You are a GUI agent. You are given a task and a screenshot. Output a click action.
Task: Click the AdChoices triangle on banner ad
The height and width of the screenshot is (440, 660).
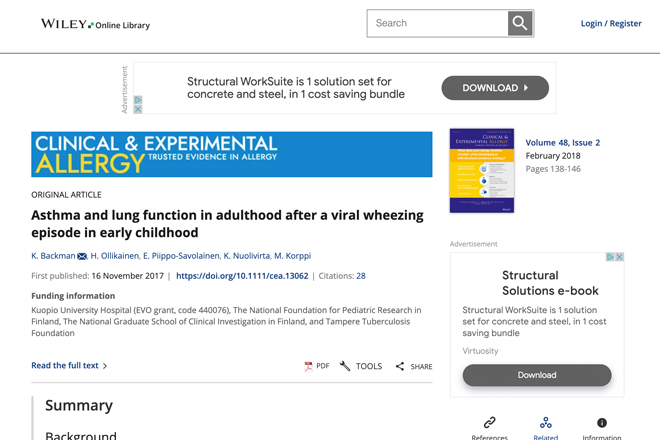(x=138, y=100)
